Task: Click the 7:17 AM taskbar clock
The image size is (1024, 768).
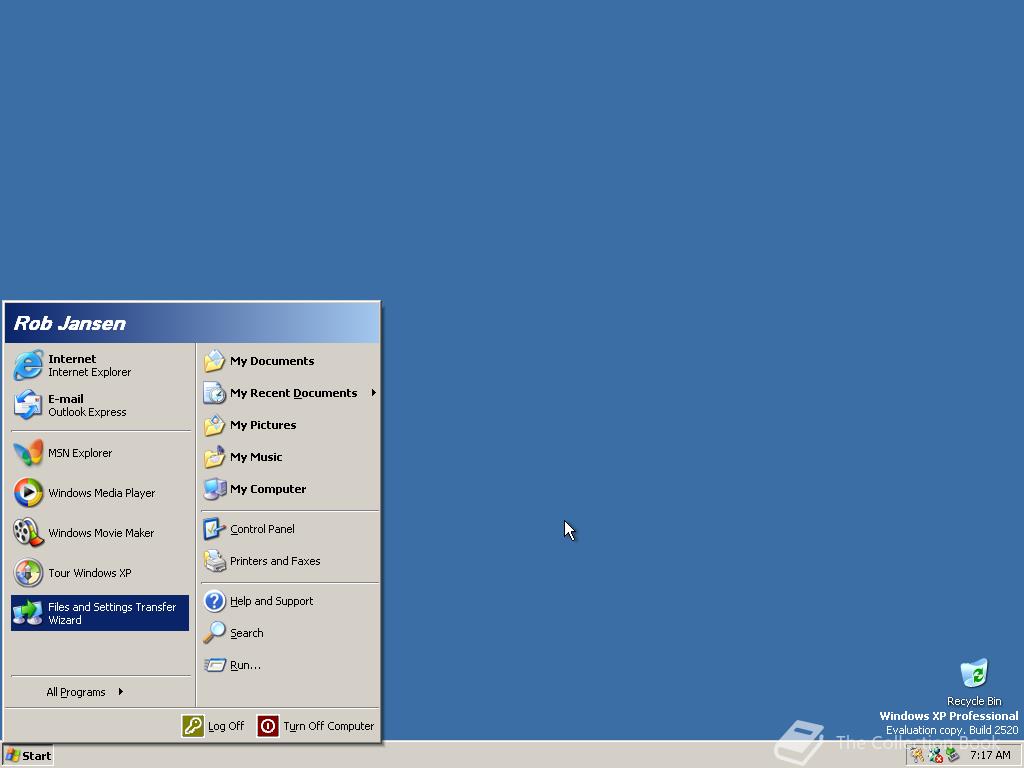Action: 990,756
